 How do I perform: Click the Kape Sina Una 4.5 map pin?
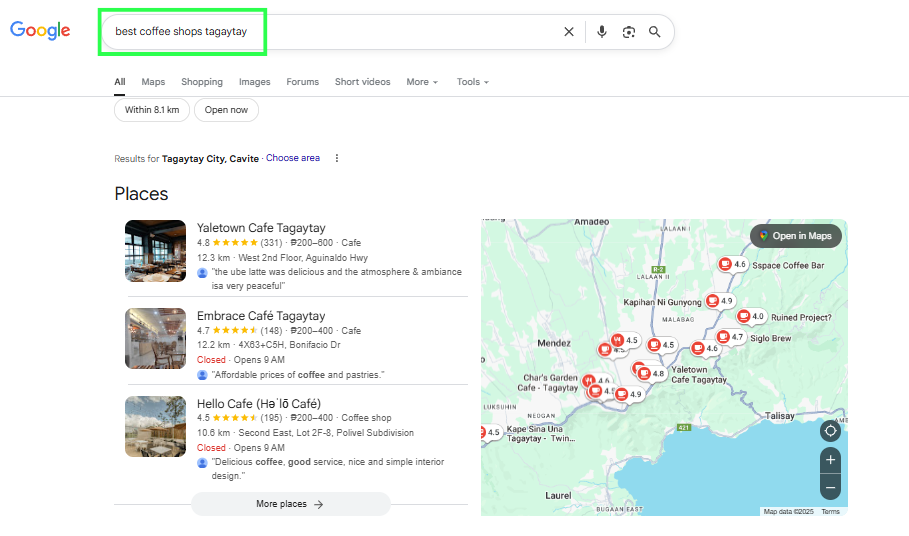pos(490,432)
